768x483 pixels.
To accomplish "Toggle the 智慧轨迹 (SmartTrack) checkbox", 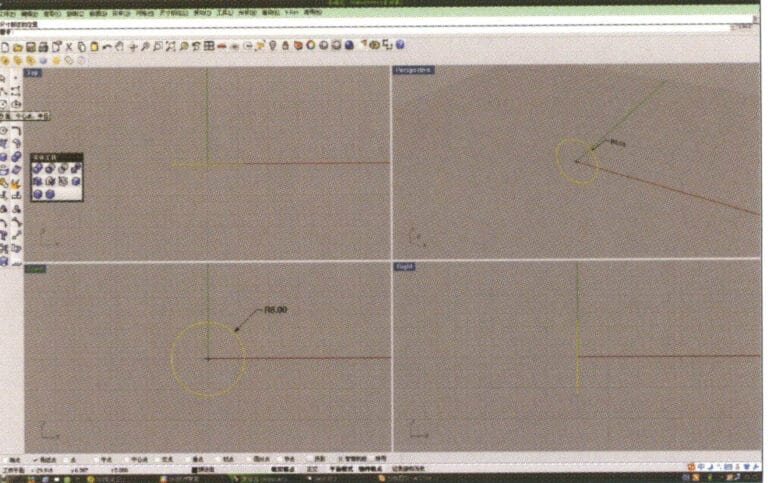I will point(343,458).
